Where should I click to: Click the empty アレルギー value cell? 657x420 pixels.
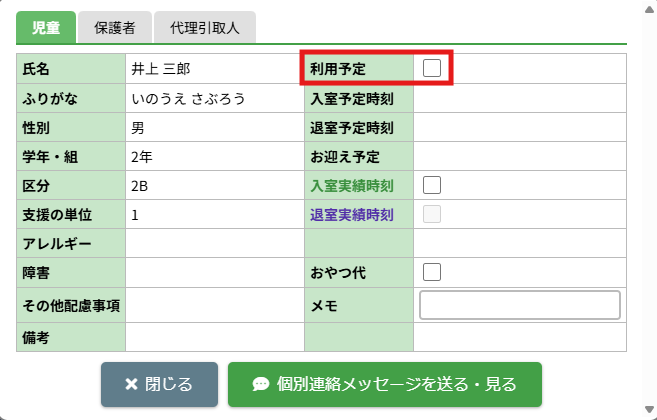tap(214, 244)
